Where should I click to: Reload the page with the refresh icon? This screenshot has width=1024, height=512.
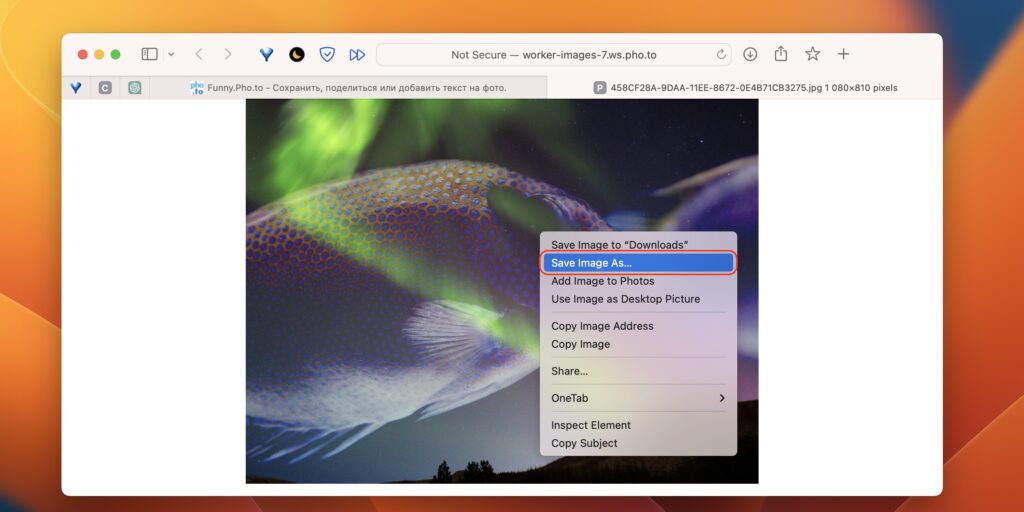click(x=721, y=55)
